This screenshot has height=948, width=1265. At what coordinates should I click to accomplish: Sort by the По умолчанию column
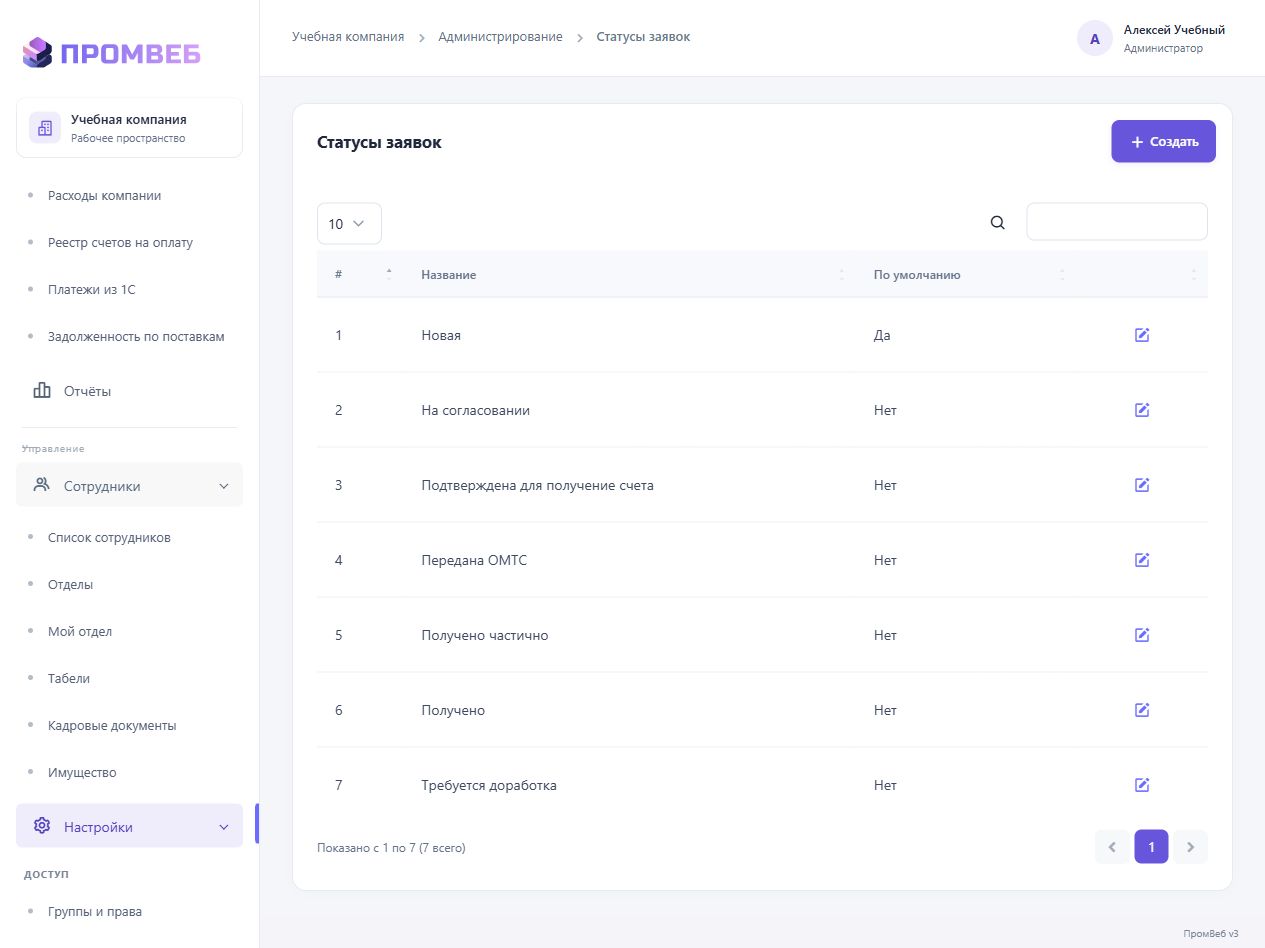(965, 275)
